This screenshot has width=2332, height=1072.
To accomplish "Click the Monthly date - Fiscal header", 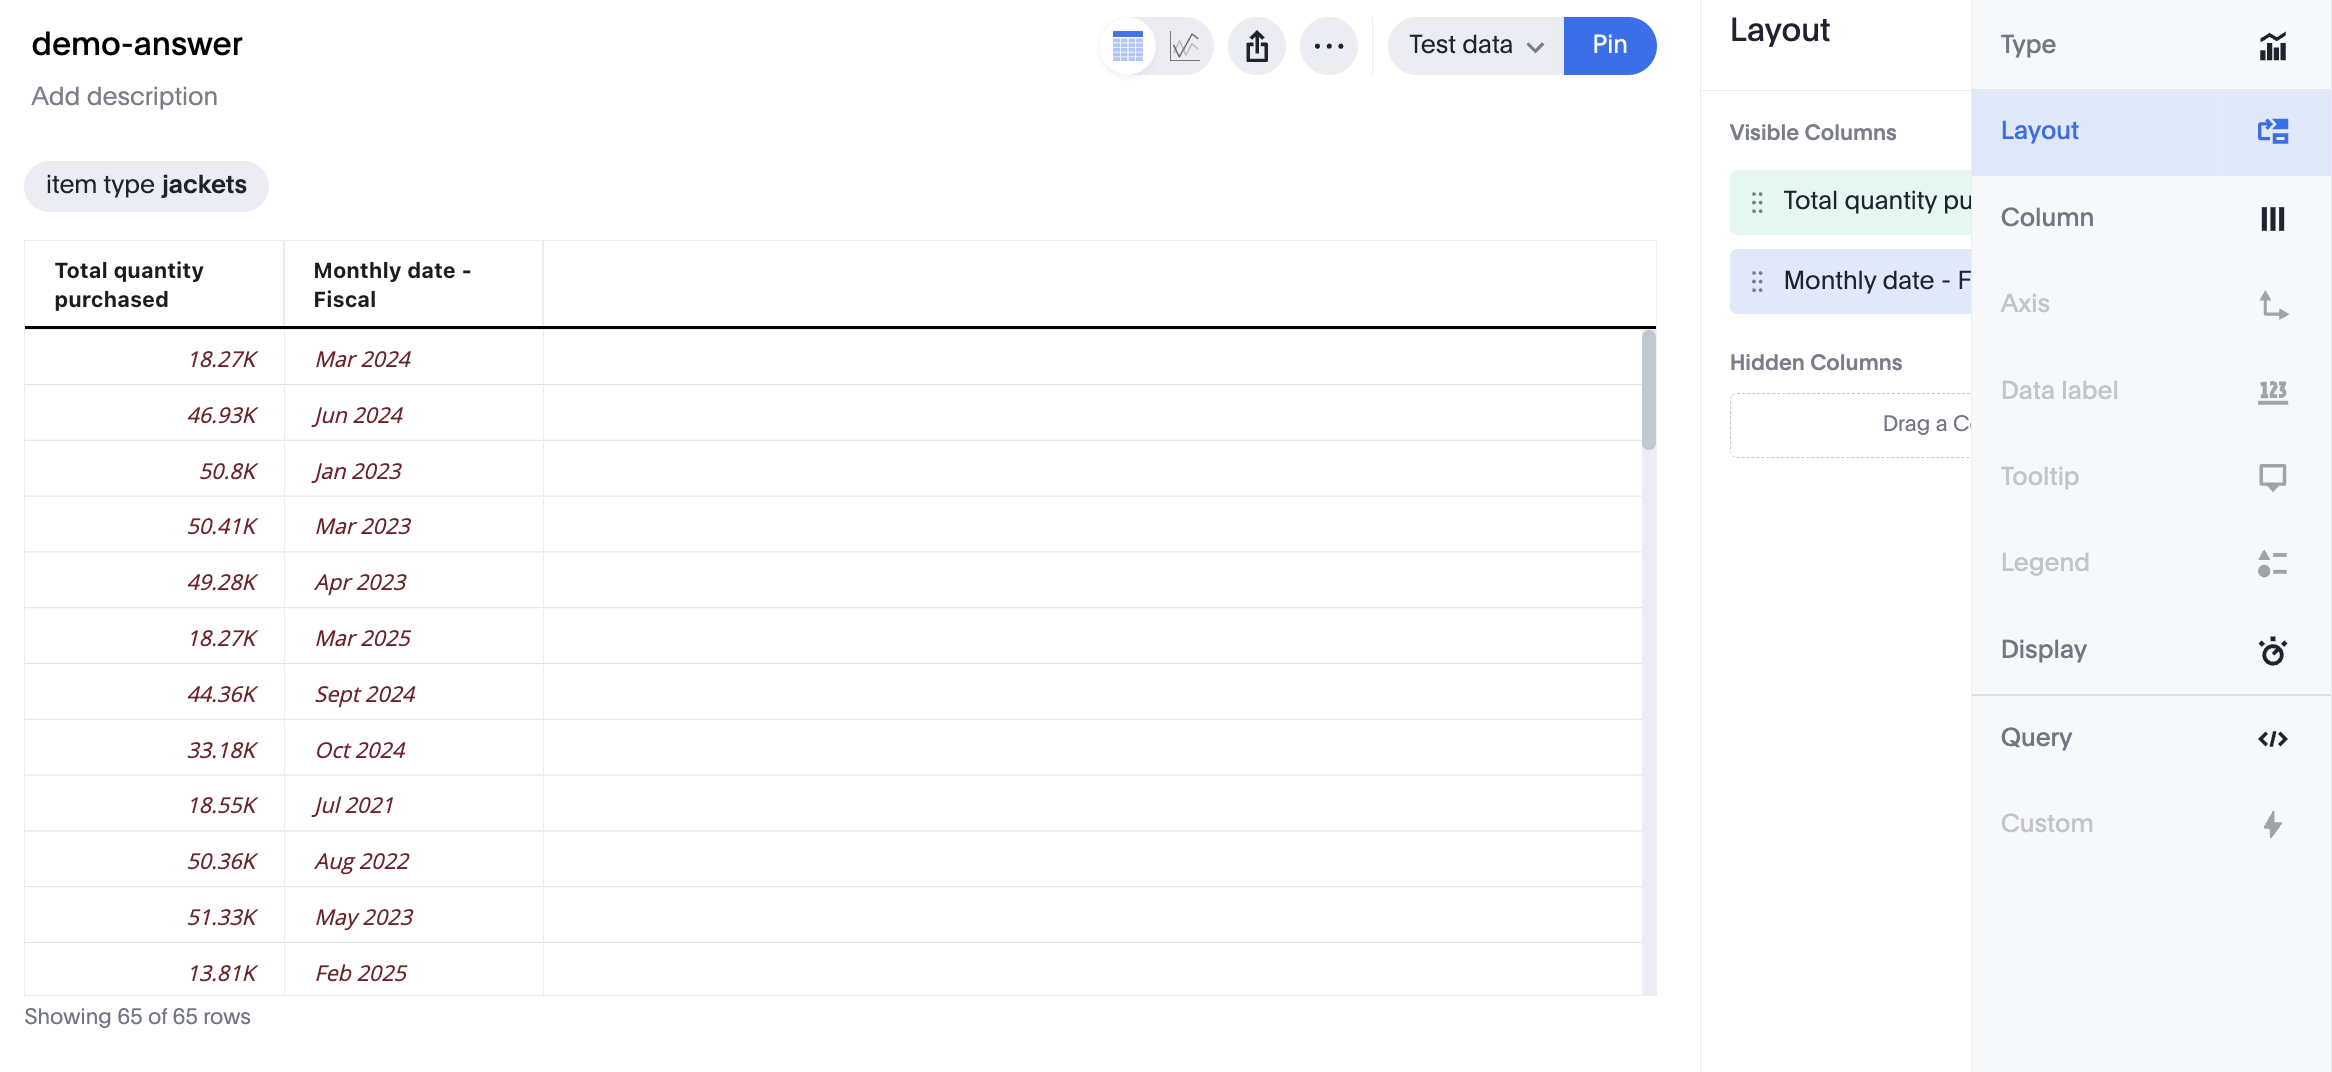I will [x=392, y=285].
